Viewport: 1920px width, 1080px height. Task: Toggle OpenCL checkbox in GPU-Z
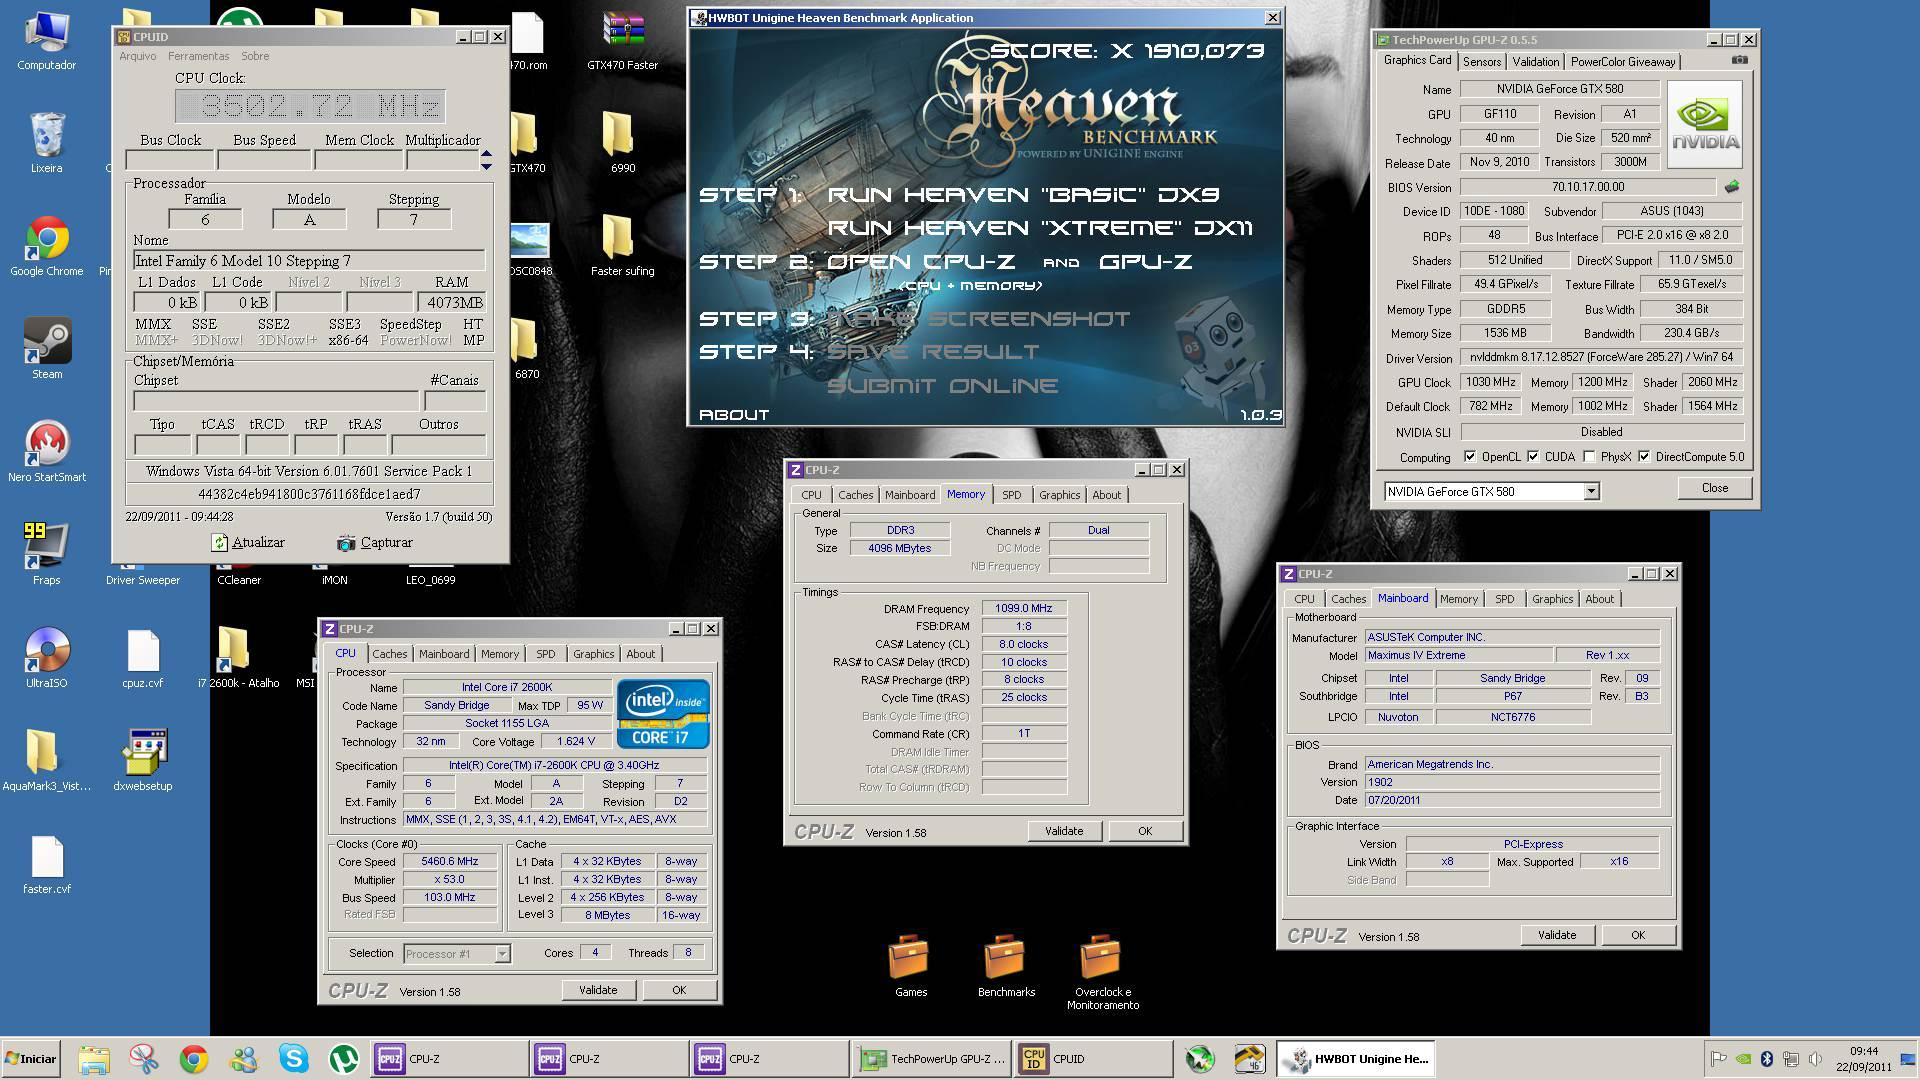pyautogui.click(x=1470, y=457)
